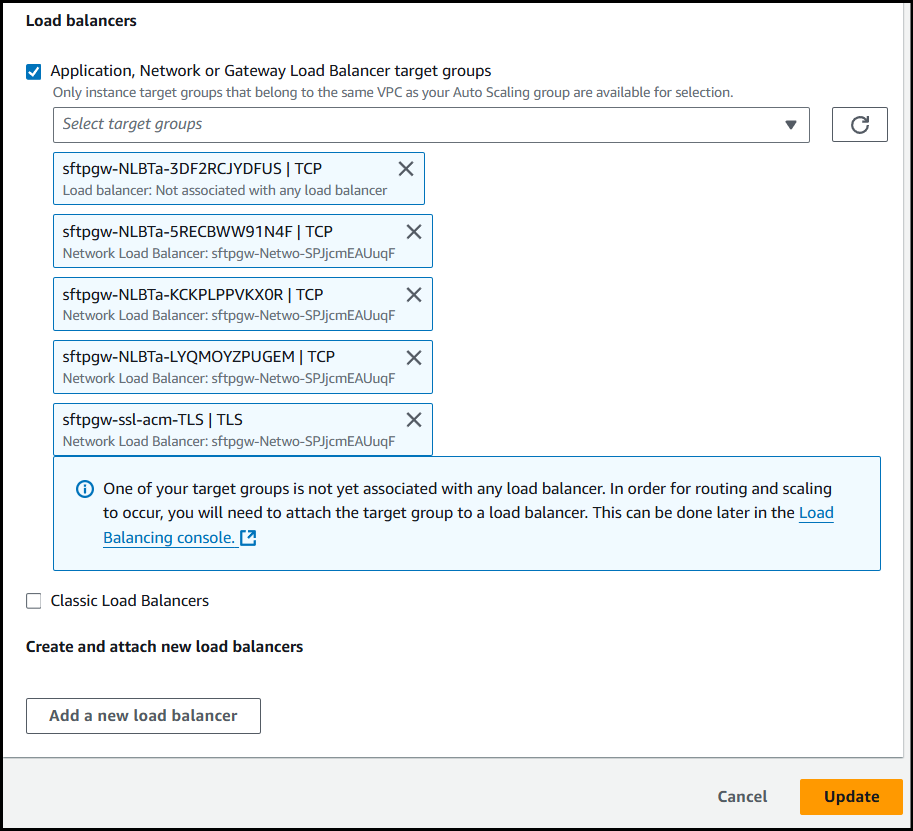Remove the sftpgw-NLBTa-5RECBWW91N4F target group
Viewport: 913px width, 831px height.
(414, 232)
